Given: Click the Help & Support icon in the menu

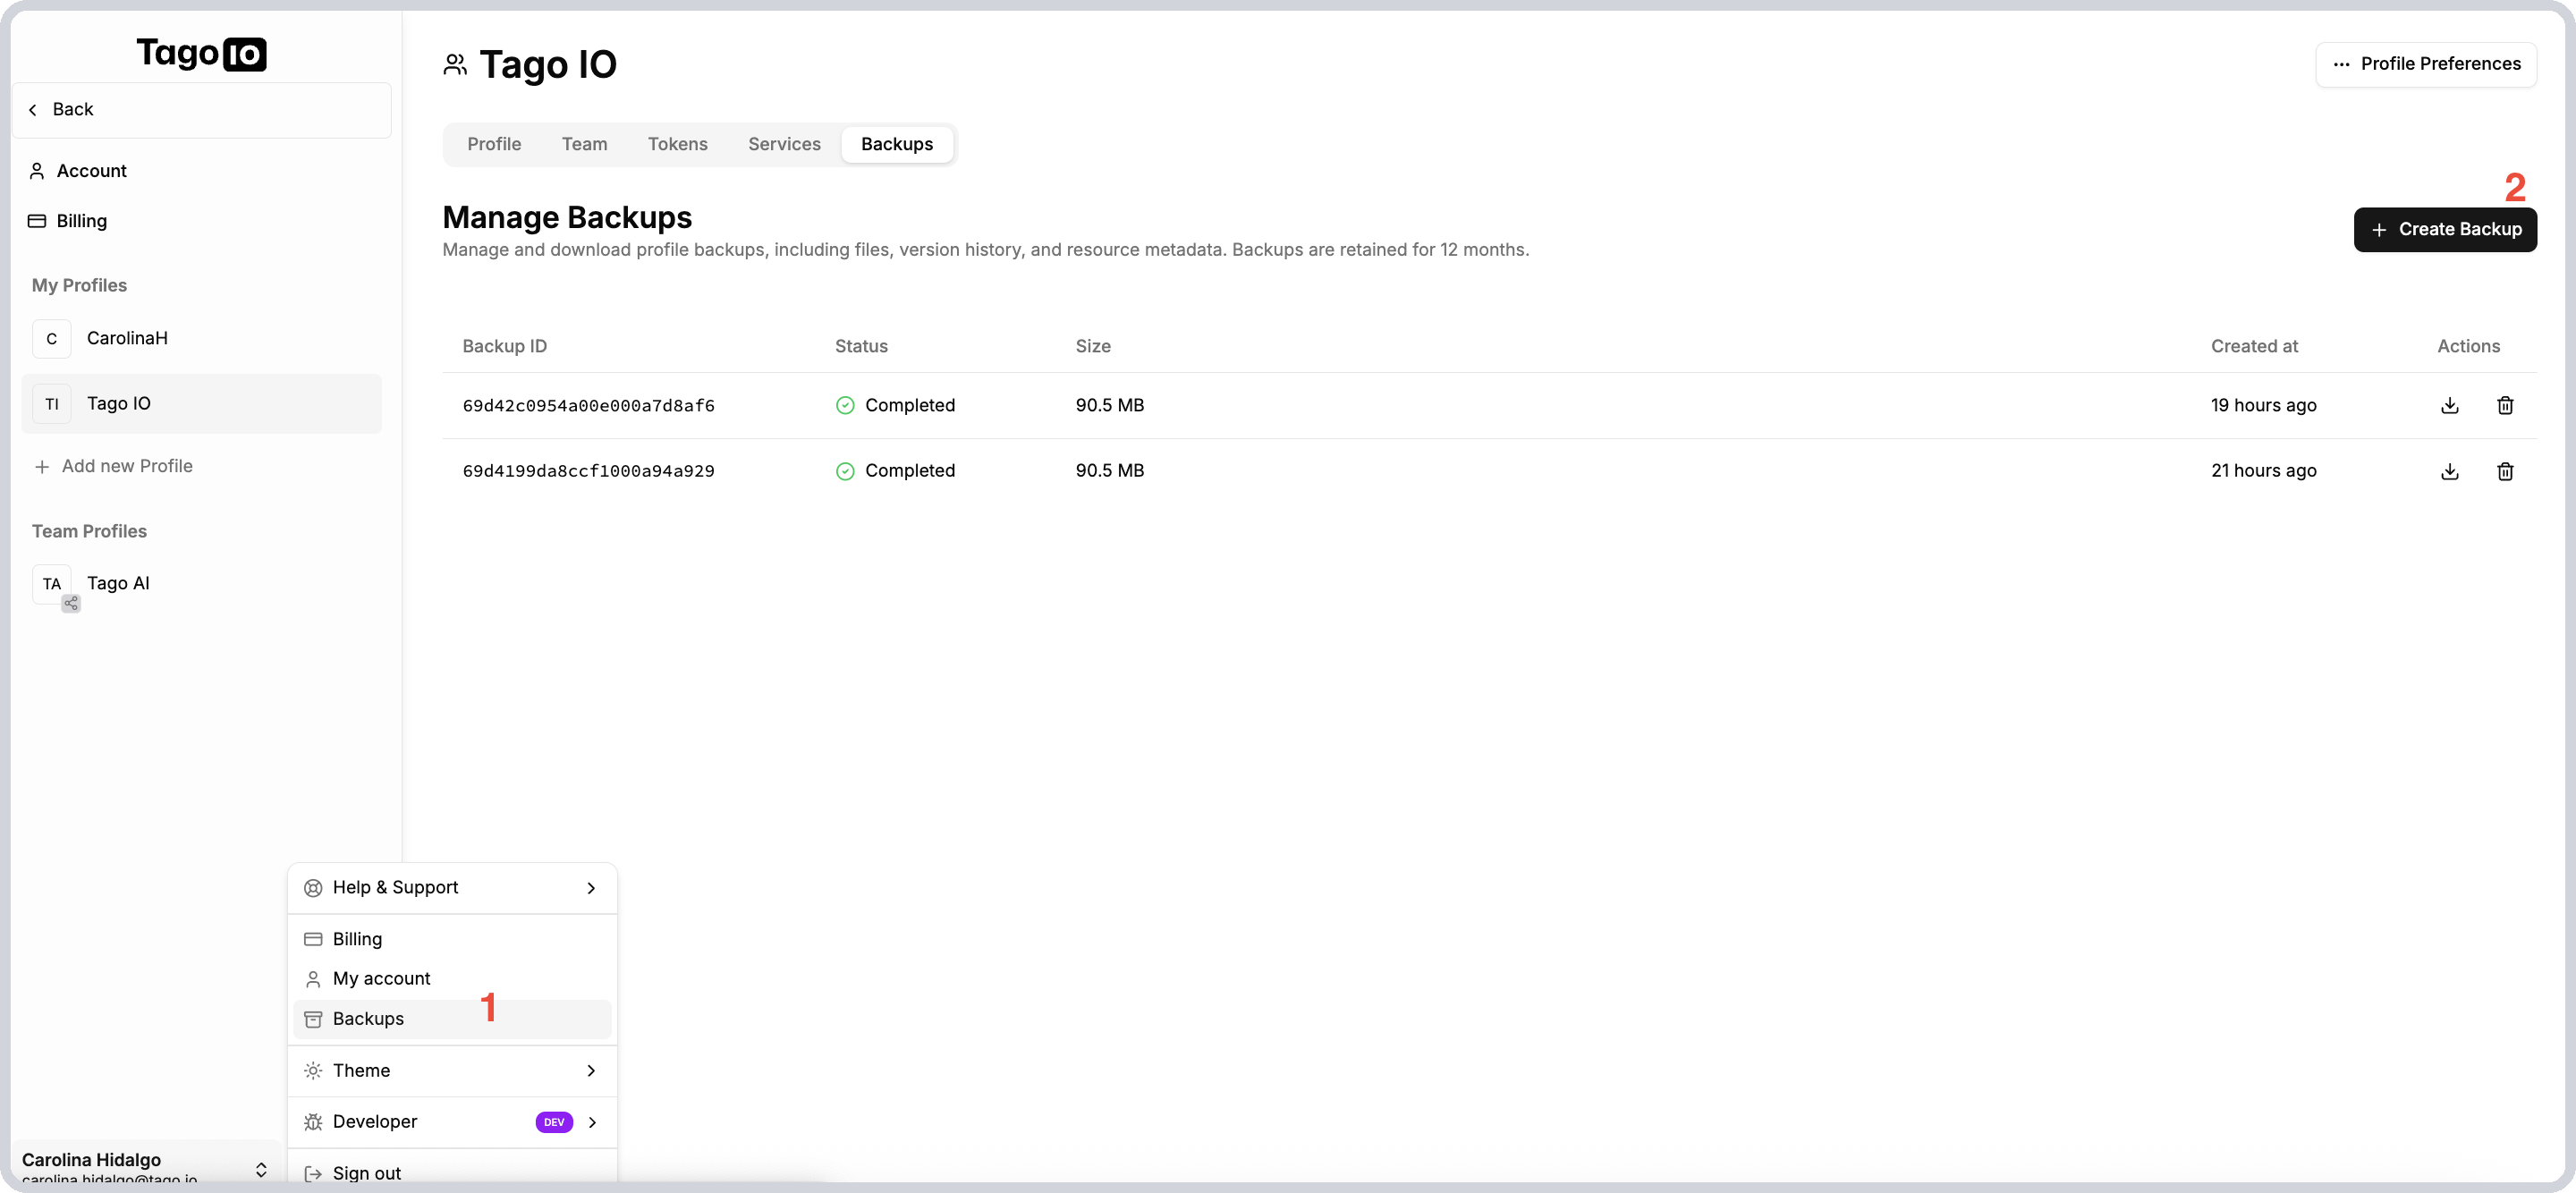Looking at the screenshot, I should point(312,887).
